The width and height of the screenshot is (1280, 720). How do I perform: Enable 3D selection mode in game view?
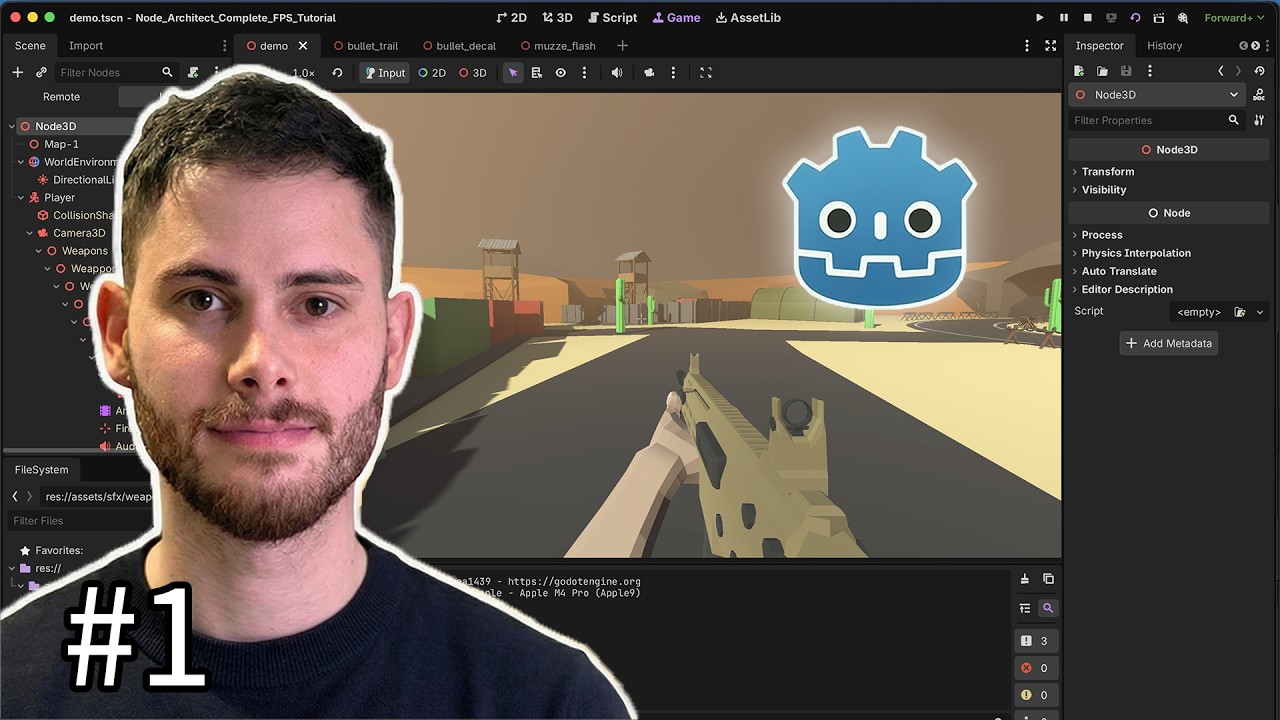tap(473, 73)
